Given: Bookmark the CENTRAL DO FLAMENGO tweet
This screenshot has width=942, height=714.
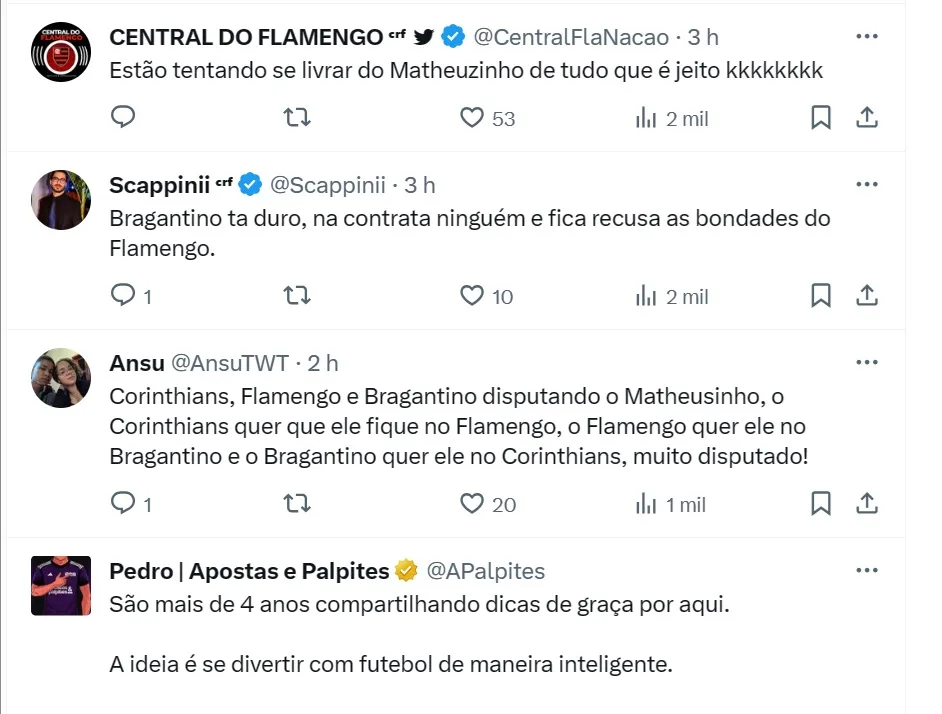Looking at the screenshot, I should [820, 118].
